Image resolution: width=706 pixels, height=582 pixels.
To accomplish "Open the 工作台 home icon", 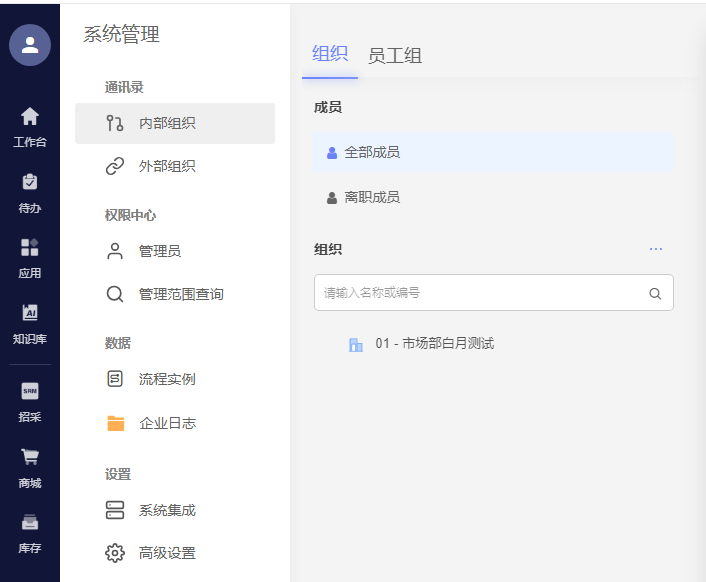I will [x=30, y=116].
